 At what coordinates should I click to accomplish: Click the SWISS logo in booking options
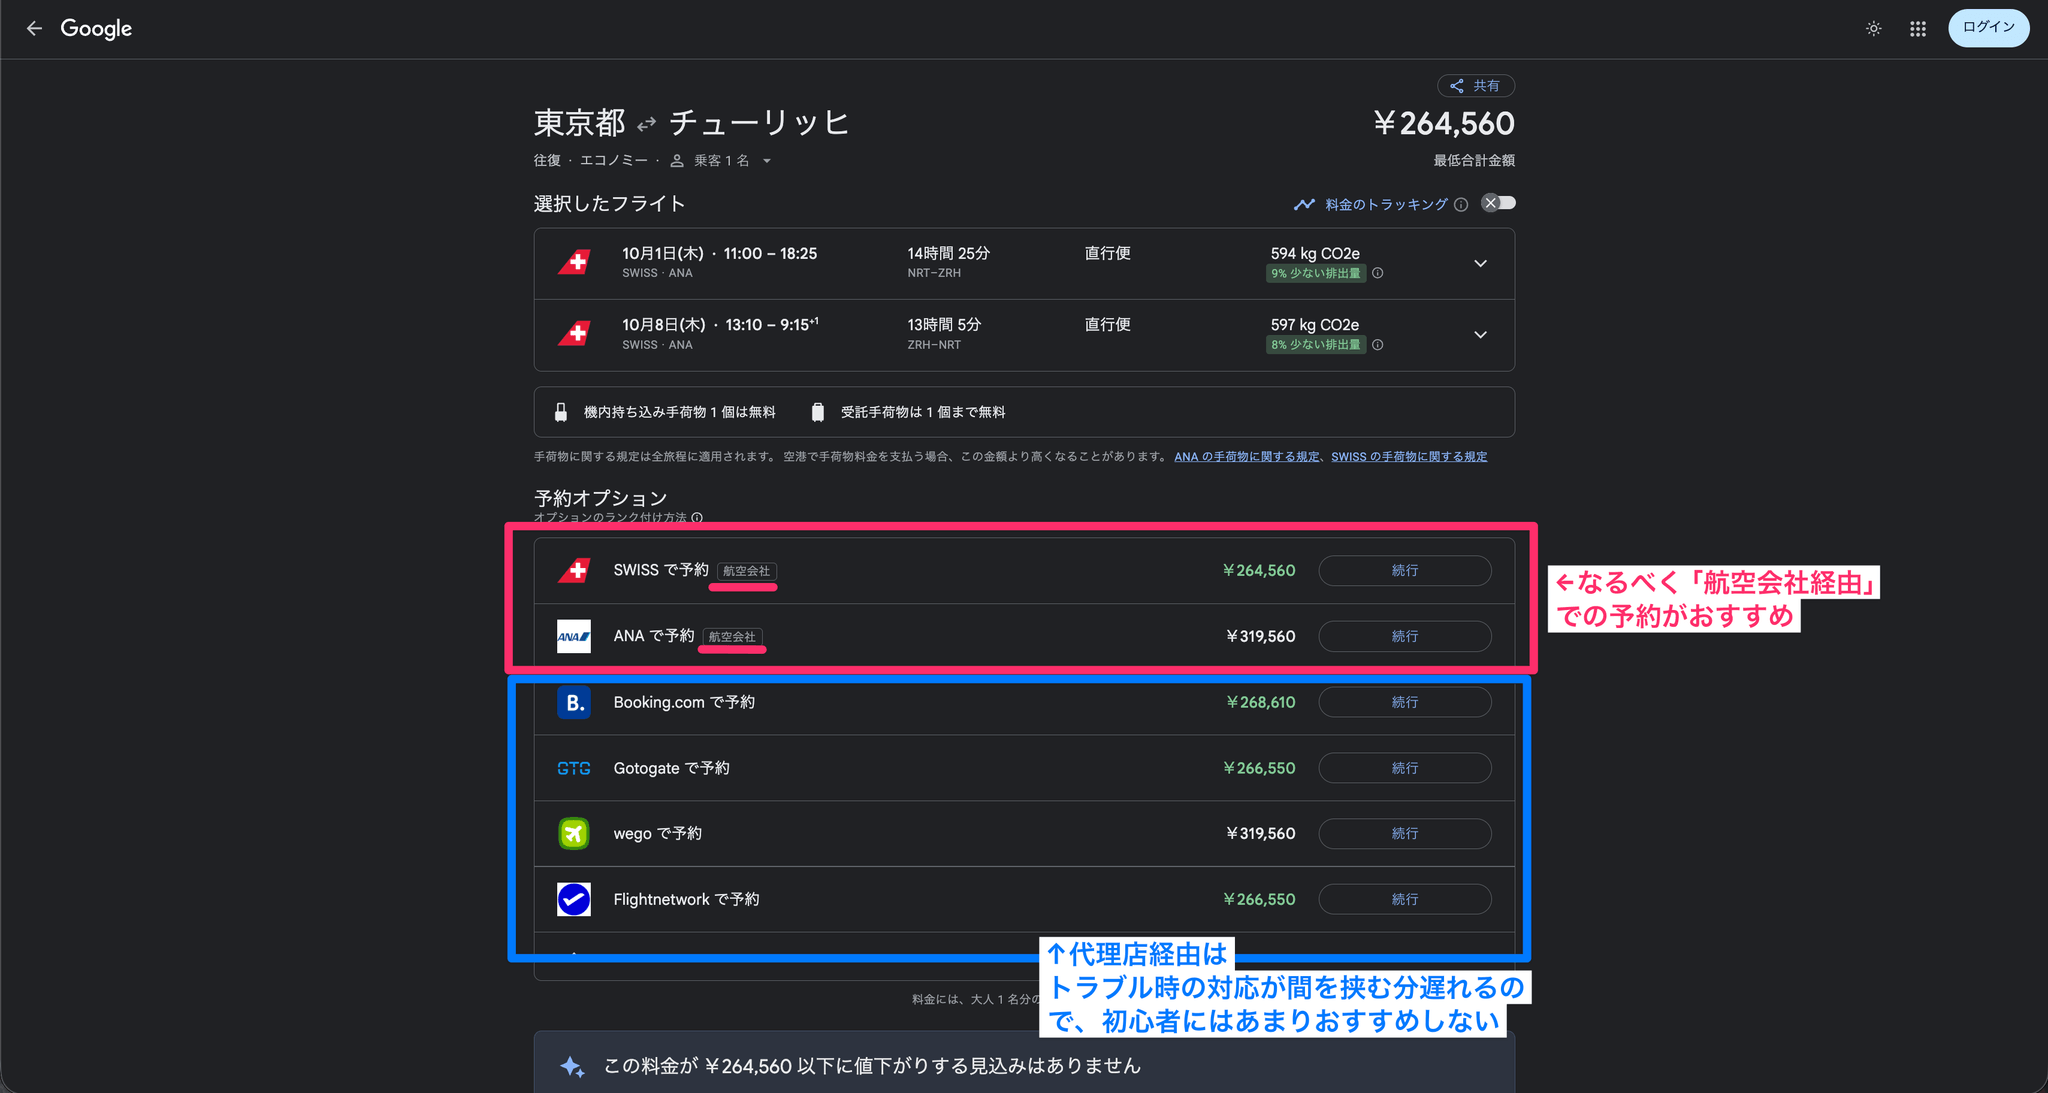tap(574, 571)
